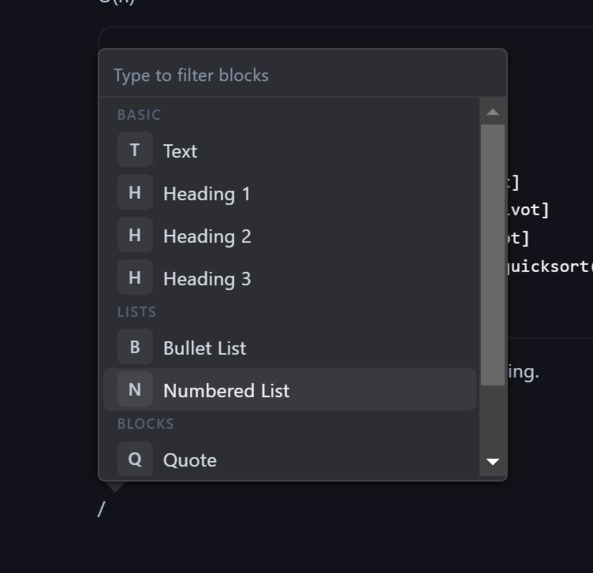Insert a Numbered List block

point(289,390)
